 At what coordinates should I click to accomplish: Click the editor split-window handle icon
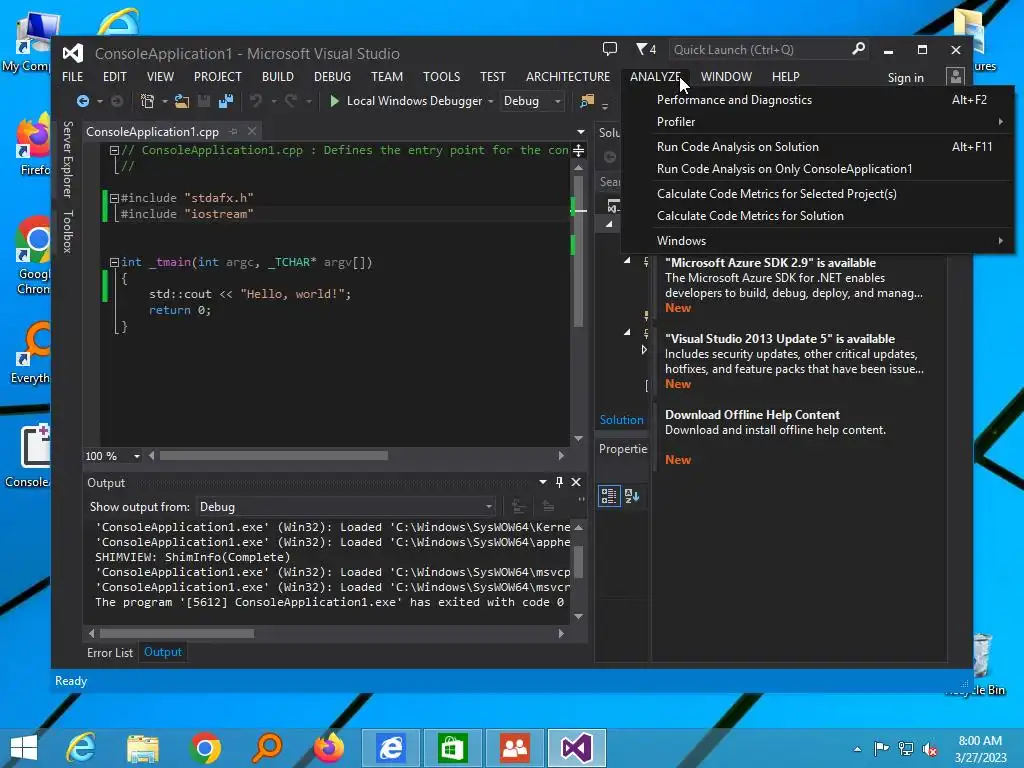[x=579, y=151]
